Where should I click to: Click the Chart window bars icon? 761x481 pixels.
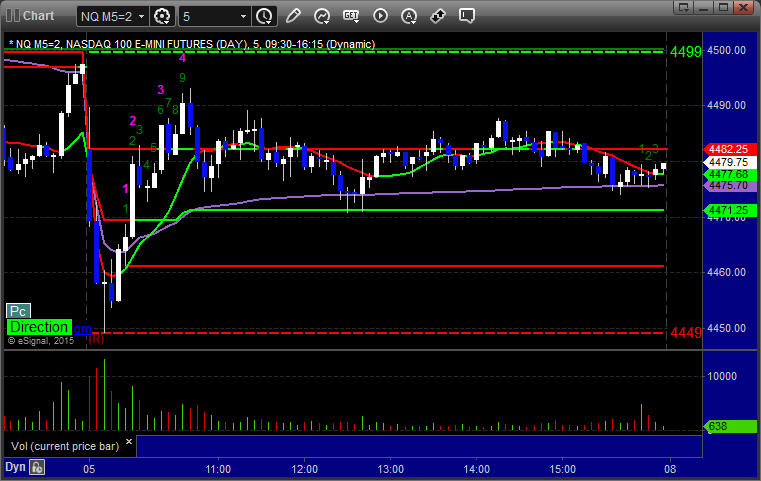pos(13,16)
